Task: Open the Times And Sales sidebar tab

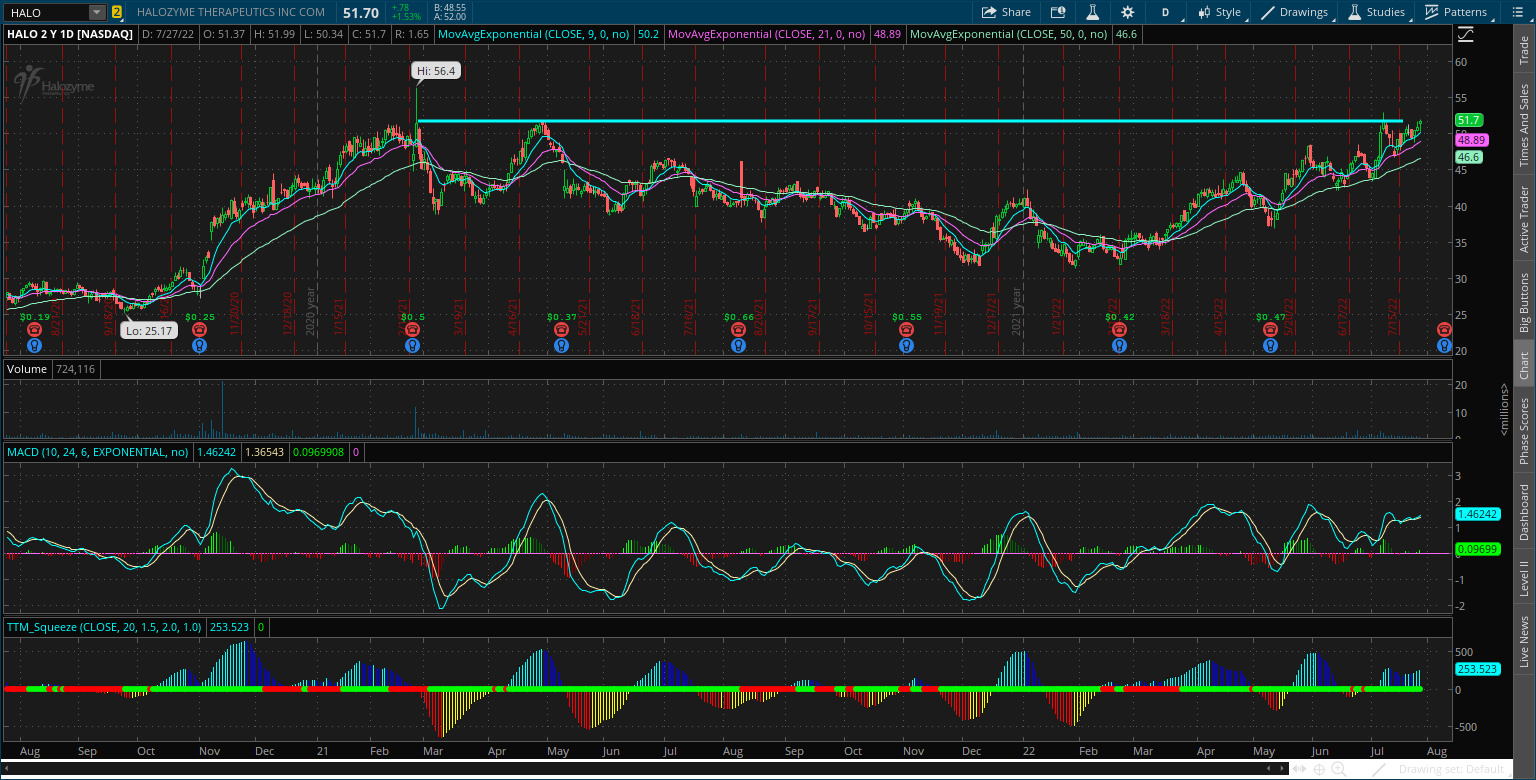Action: (1524, 124)
